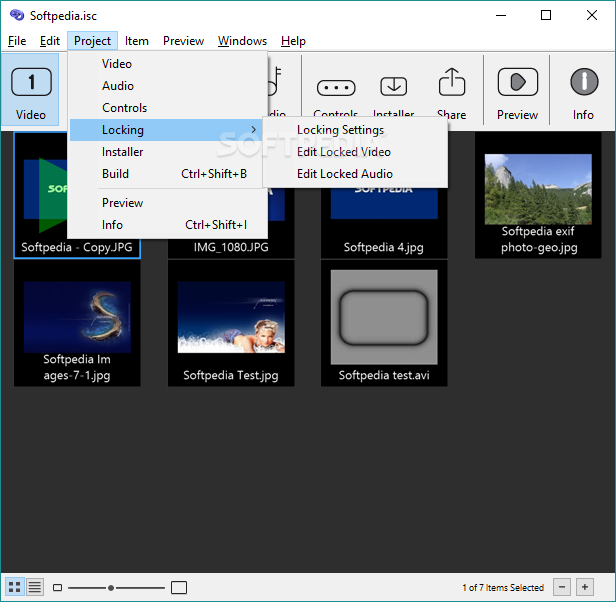Select Edit Locked Audio
The image size is (616, 602).
point(355,174)
